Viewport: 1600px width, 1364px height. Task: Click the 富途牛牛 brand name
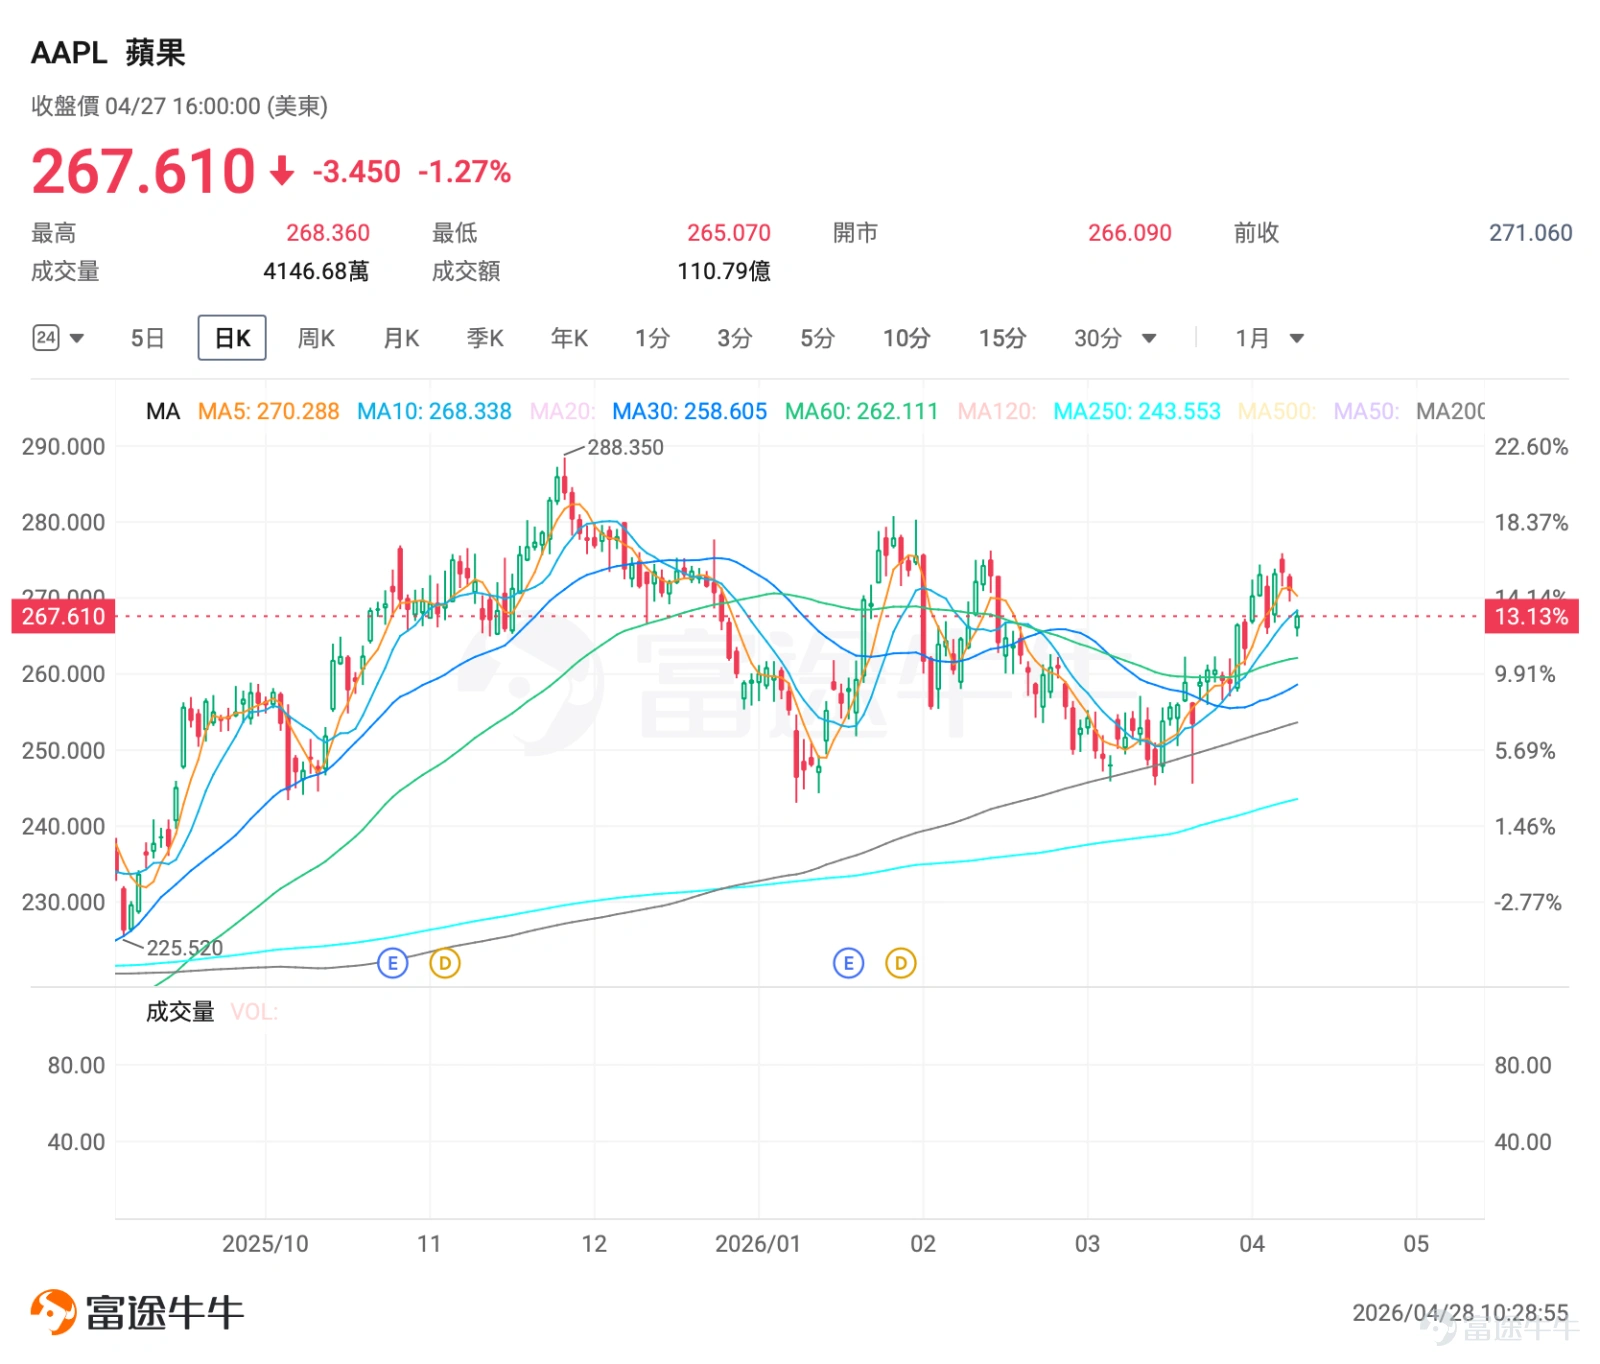pos(165,1313)
